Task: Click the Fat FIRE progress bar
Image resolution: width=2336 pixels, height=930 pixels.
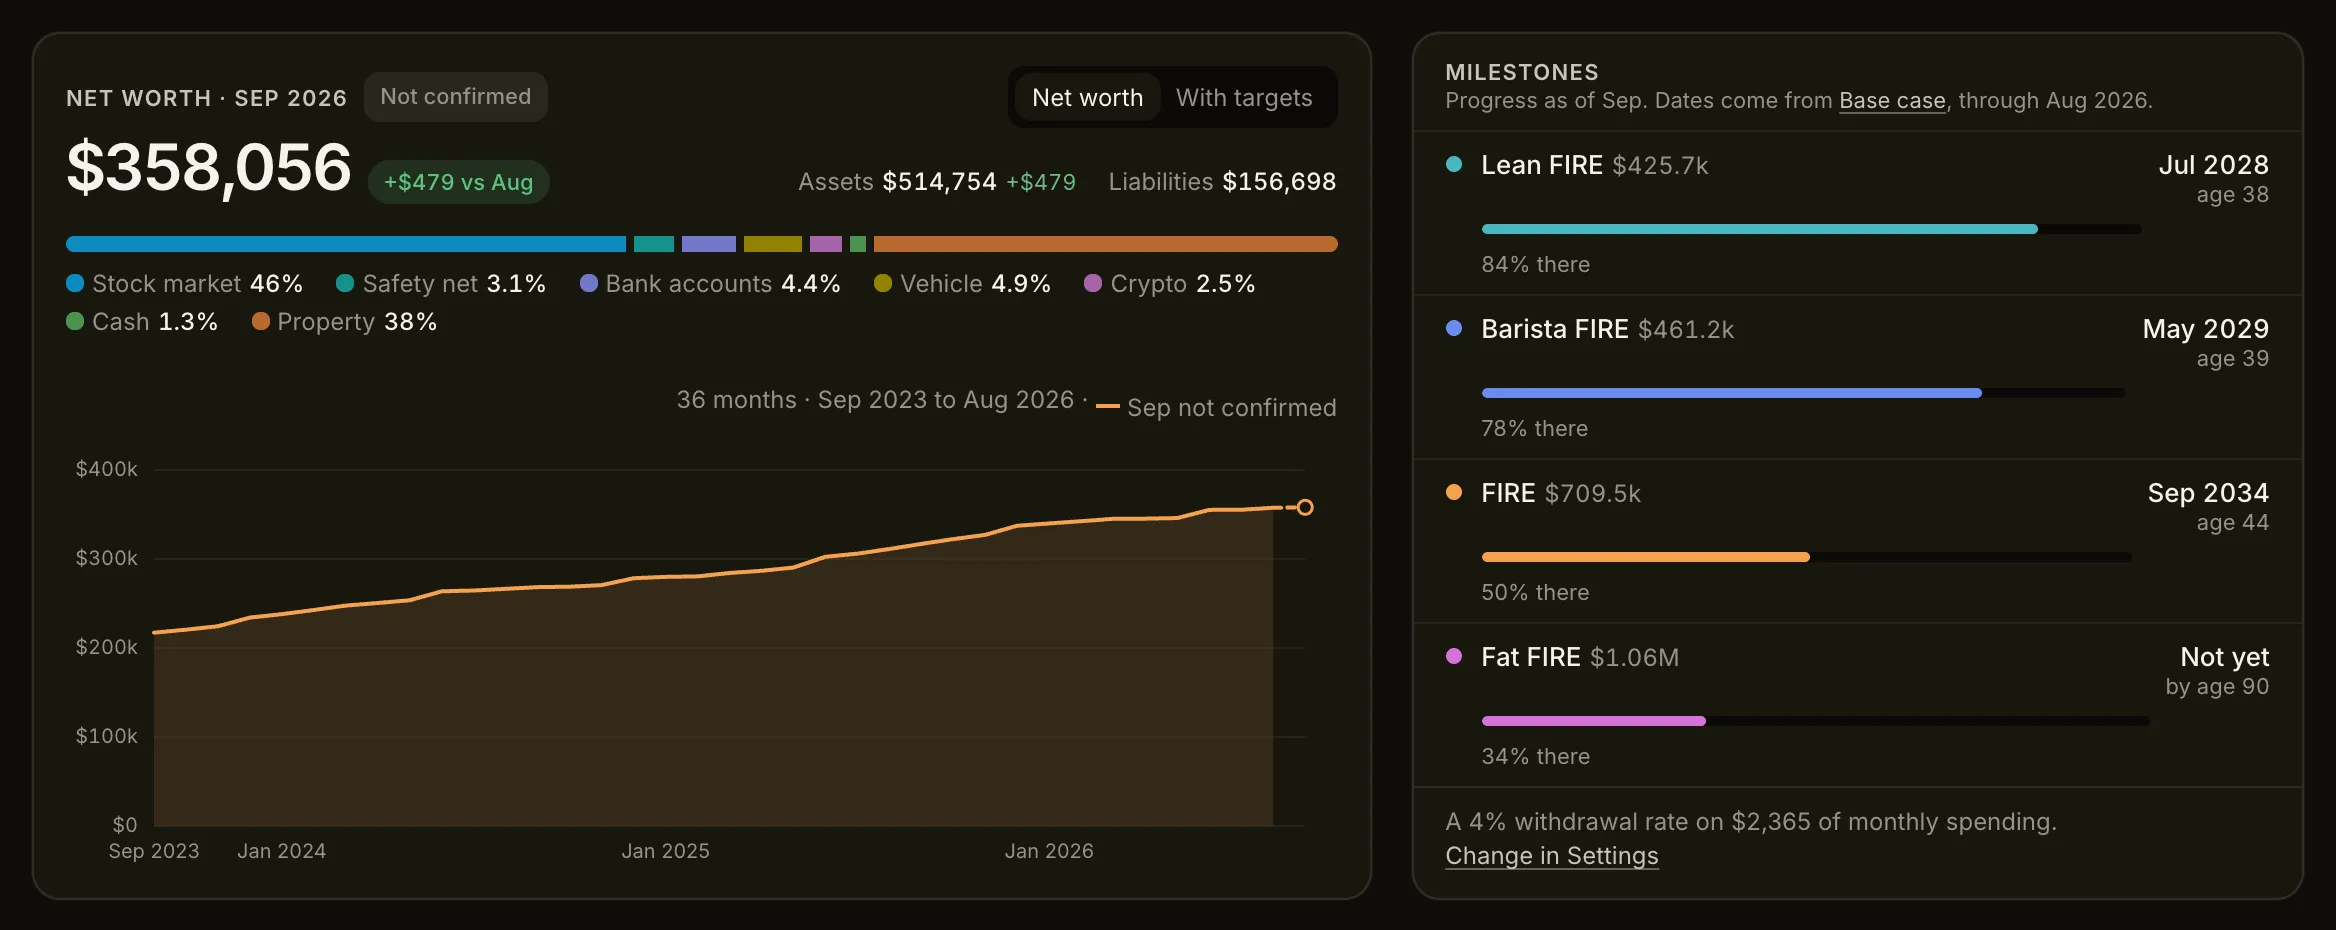Action: pos(1816,721)
